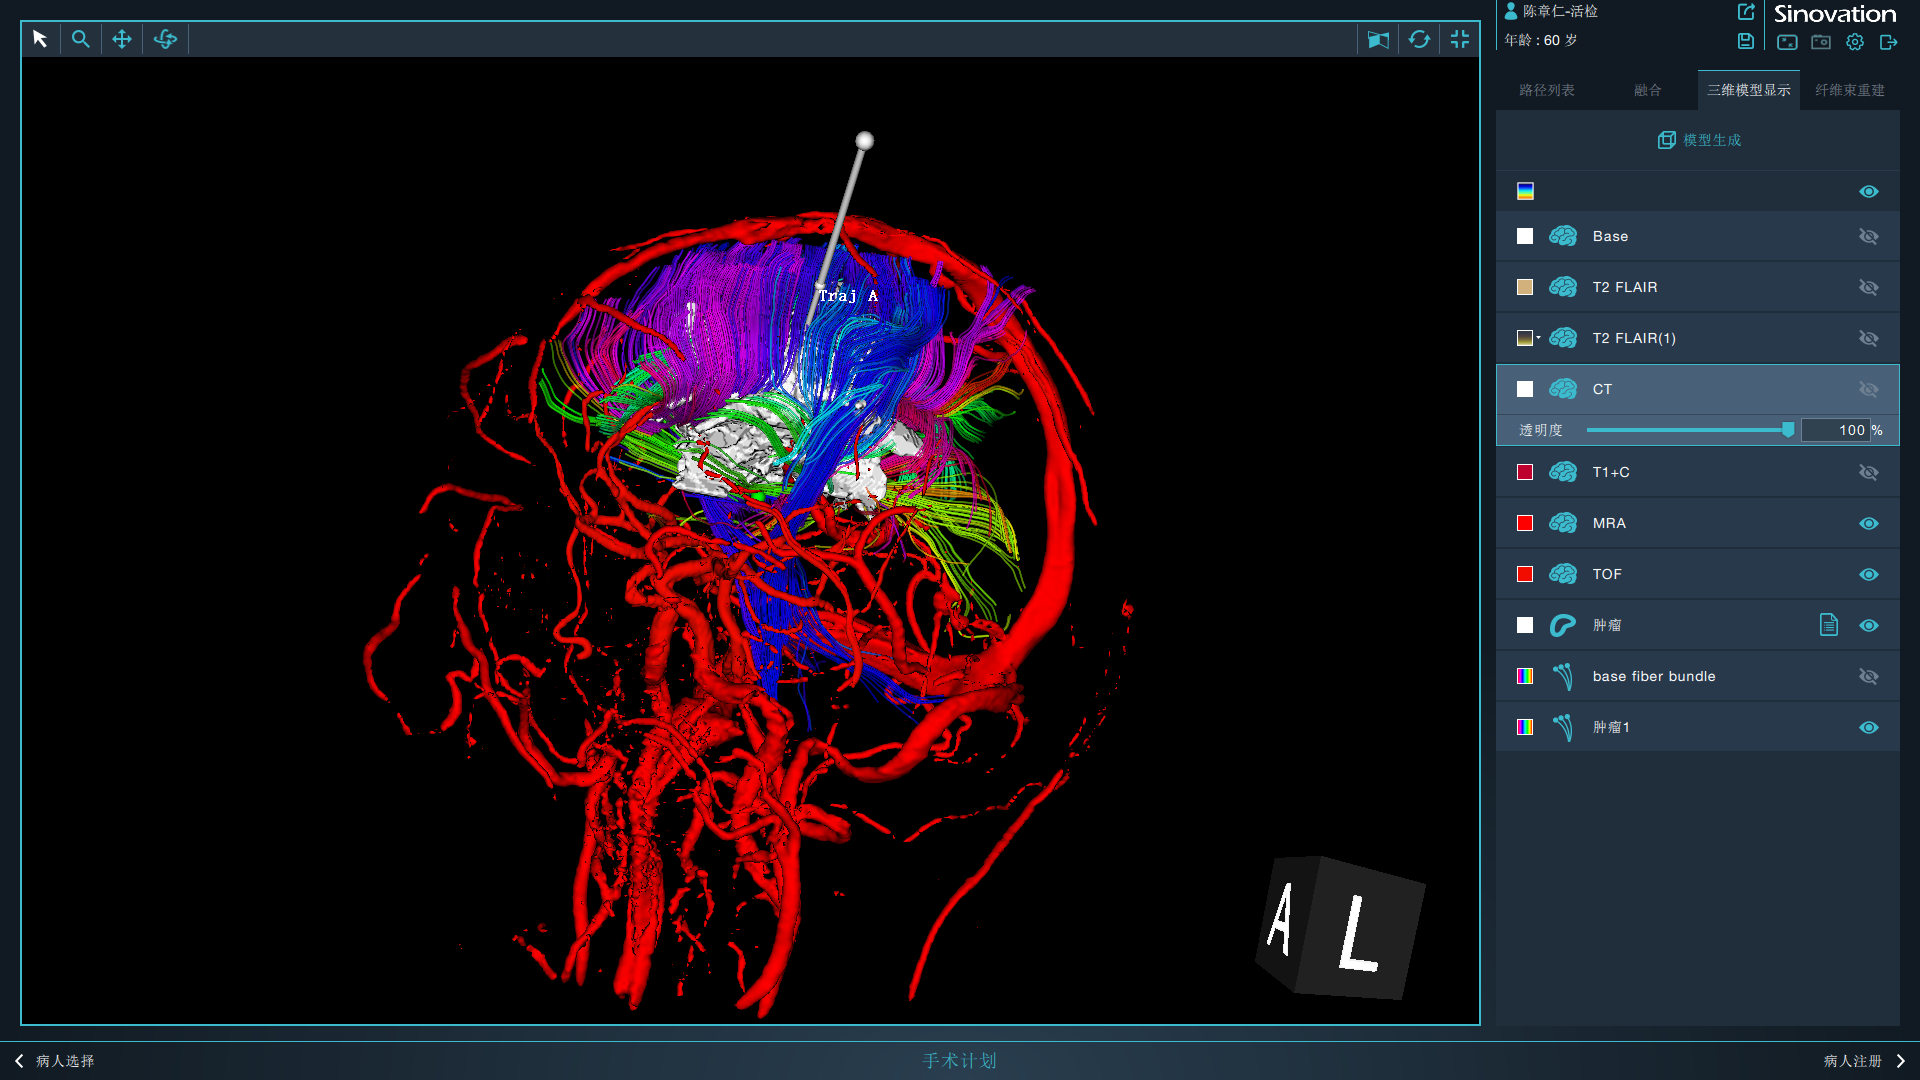This screenshot has height=1080, width=1920.
Task: Activate the zoom magnifier tool
Action: pos(81,39)
